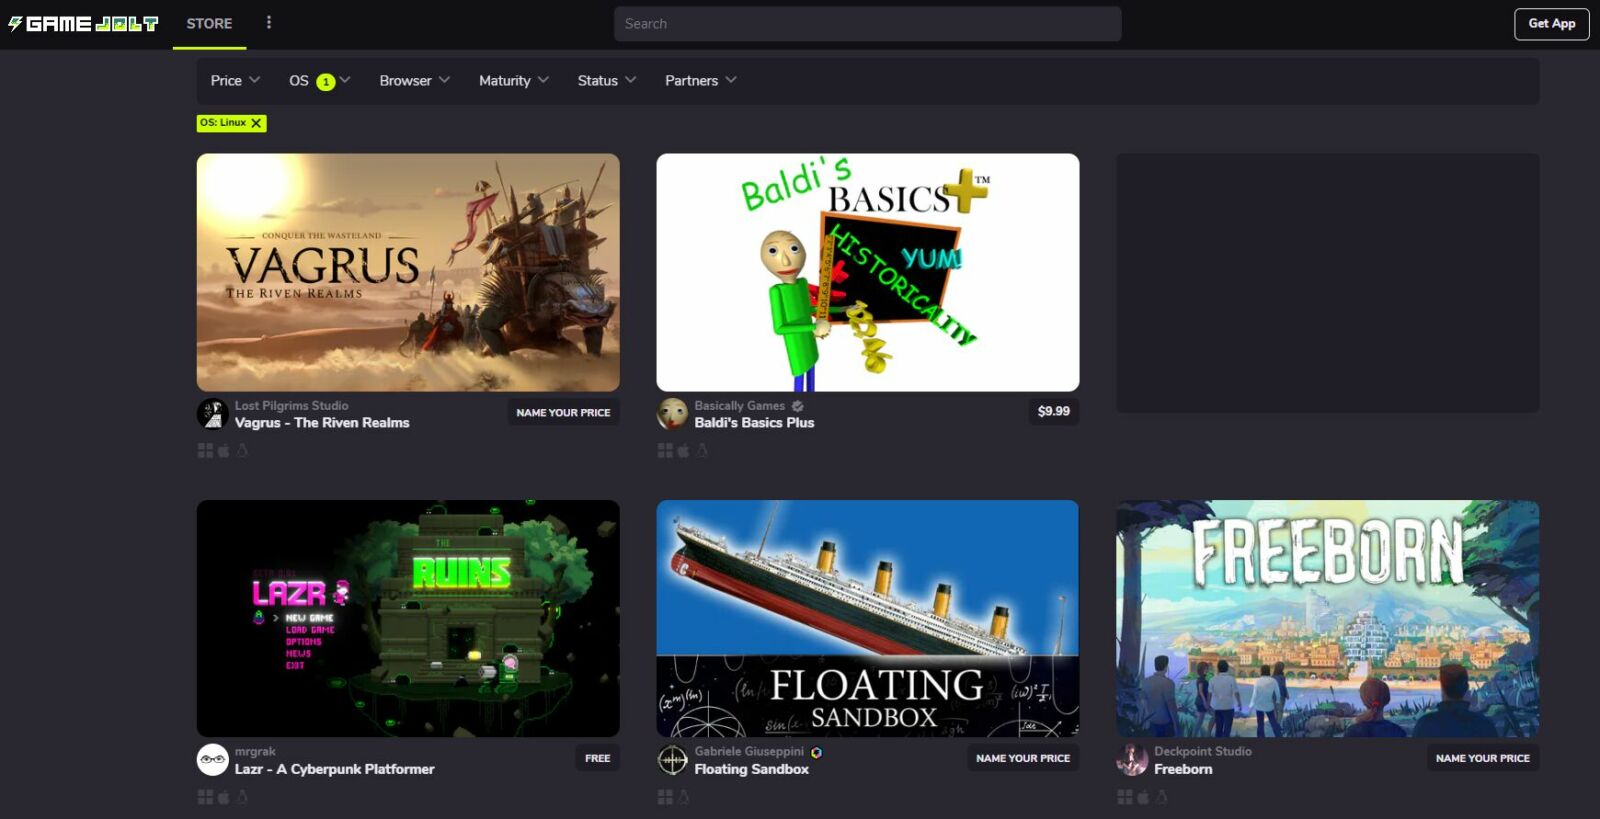The height and width of the screenshot is (819, 1600).
Task: Click Name Your Price on Vagrus
Action: 563,413
